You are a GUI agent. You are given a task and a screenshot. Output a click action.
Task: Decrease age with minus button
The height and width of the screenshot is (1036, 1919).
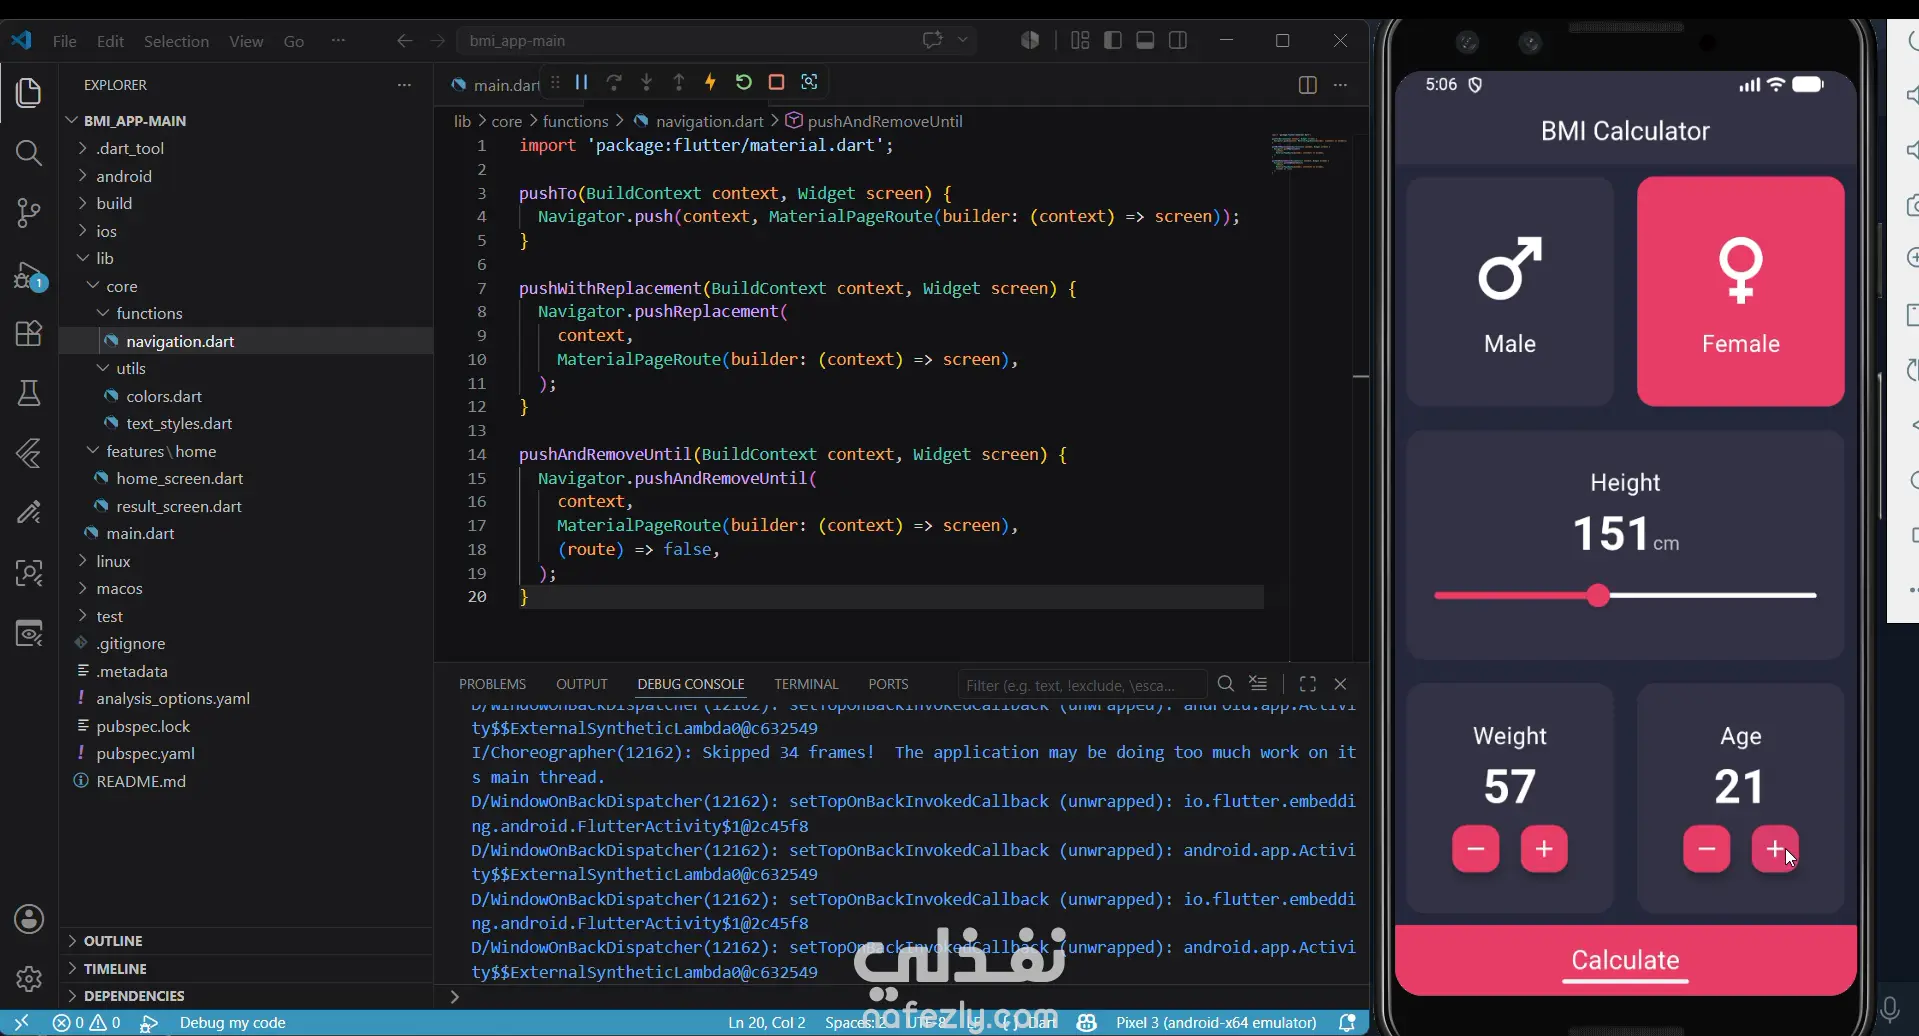(1706, 849)
